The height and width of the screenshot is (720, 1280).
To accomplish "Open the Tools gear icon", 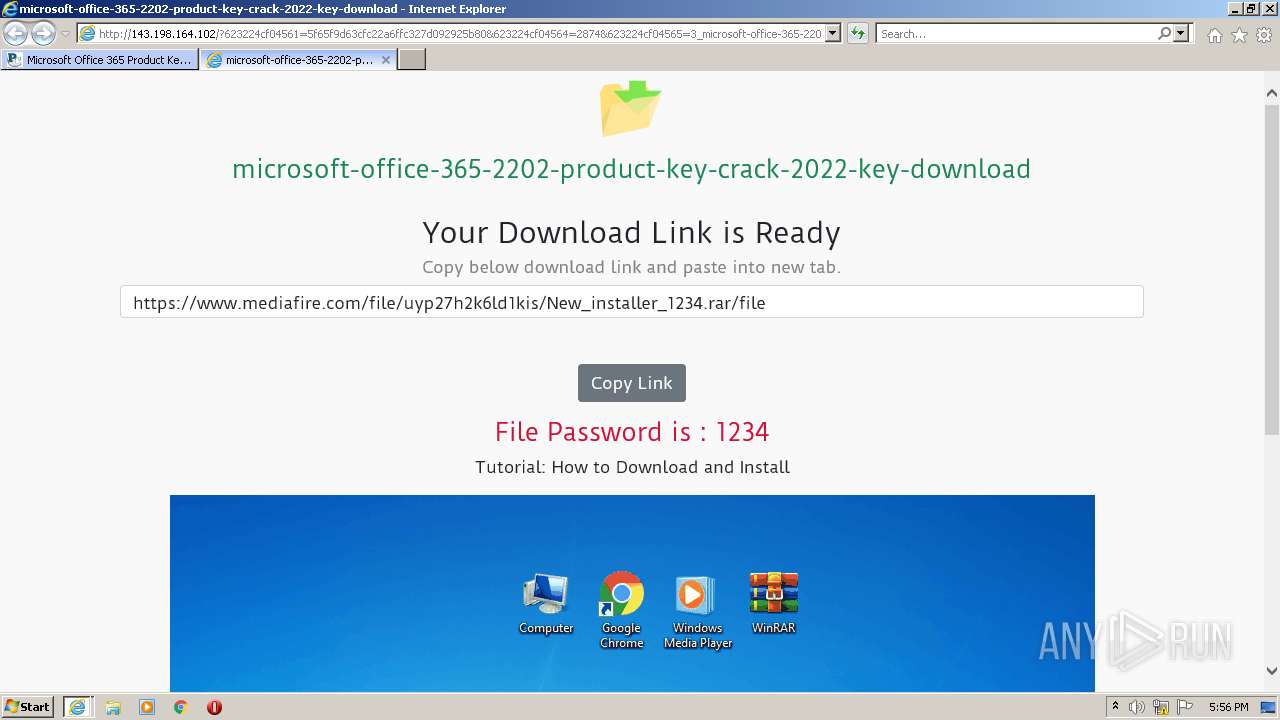I will (x=1264, y=35).
